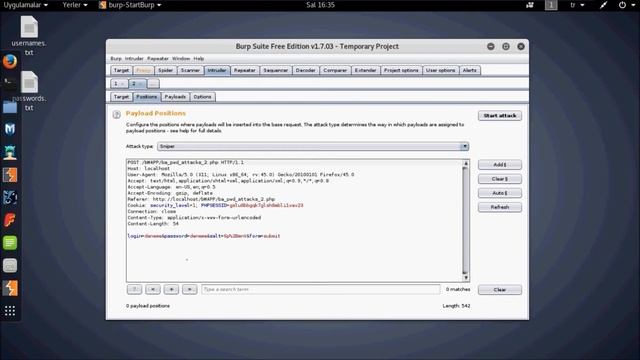Open the running Burp Suite icon at dock bottom

[x=10, y=288]
